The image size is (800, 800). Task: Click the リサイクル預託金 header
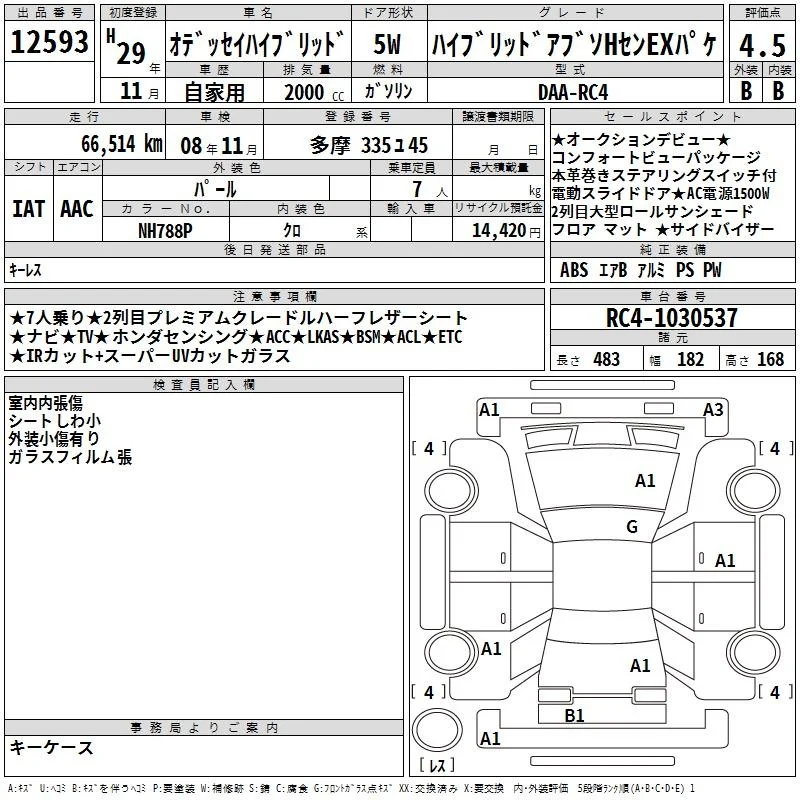pyautogui.click(x=498, y=208)
